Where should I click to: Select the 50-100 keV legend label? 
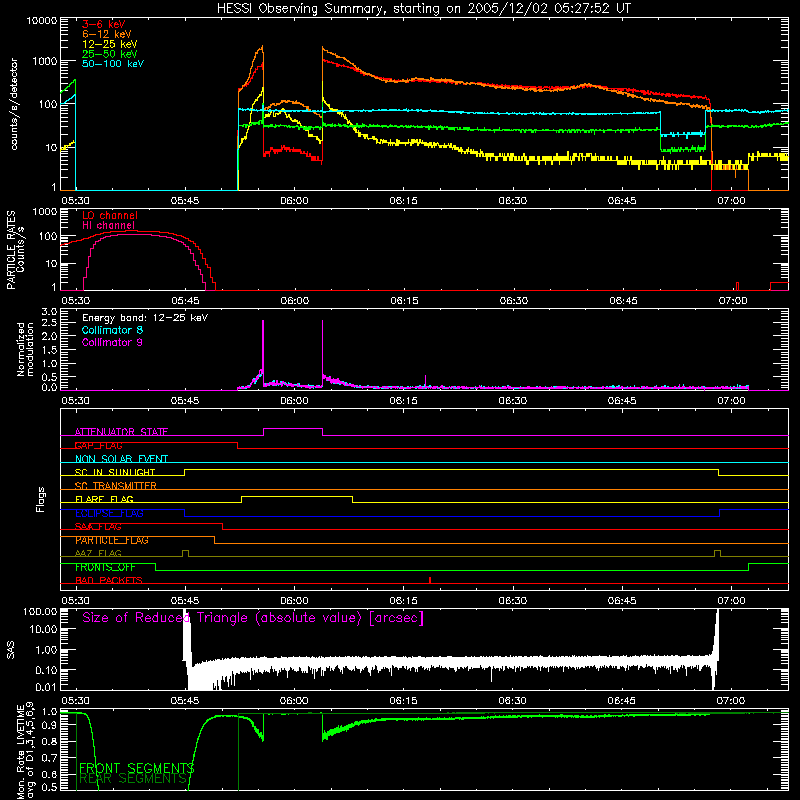[113, 64]
